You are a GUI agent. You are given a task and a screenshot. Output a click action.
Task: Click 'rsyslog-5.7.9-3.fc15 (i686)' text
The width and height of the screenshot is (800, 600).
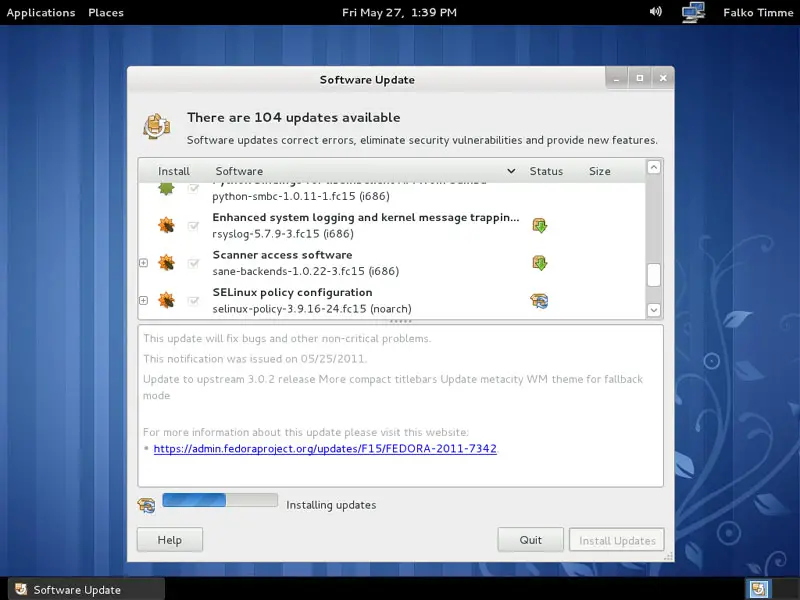point(283,234)
